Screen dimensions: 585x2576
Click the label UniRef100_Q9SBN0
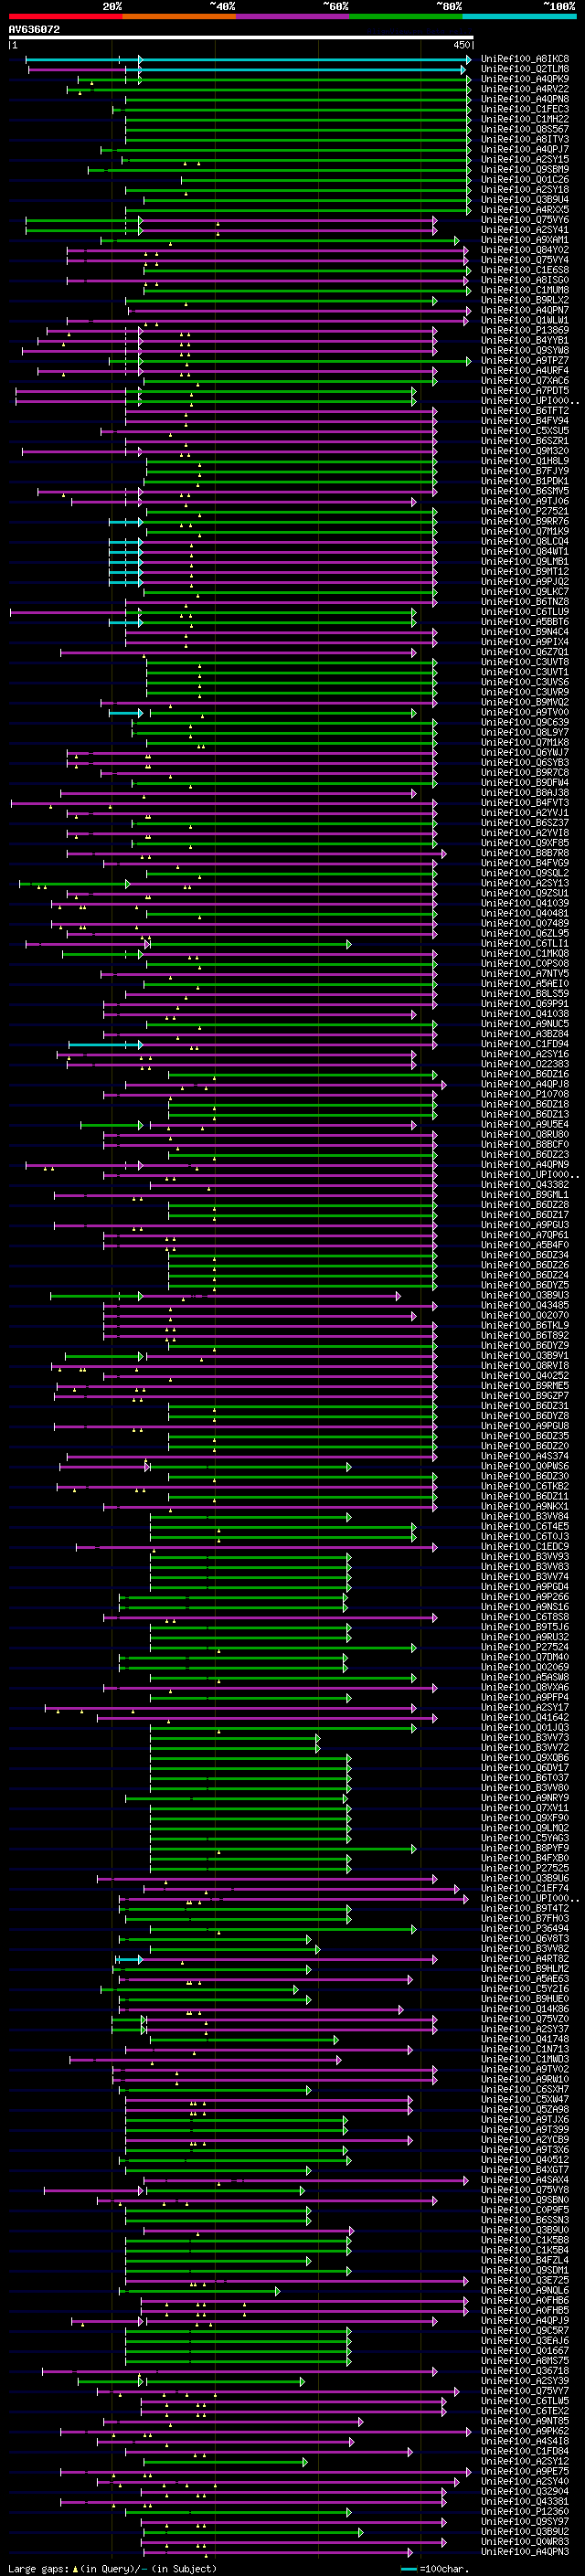pyautogui.click(x=525, y=2200)
